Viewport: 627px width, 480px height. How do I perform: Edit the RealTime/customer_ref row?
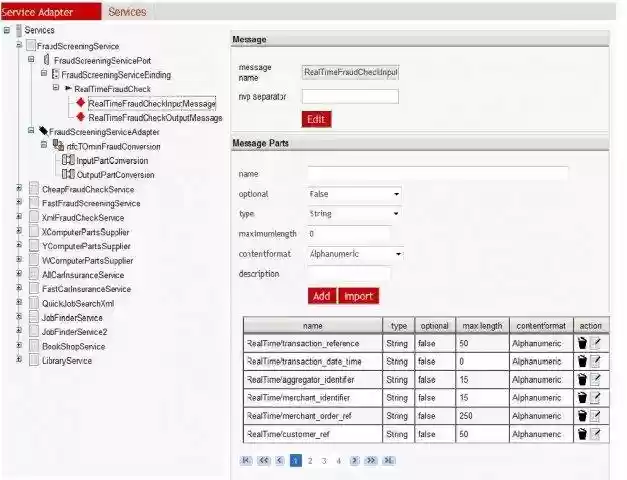[x=595, y=434]
